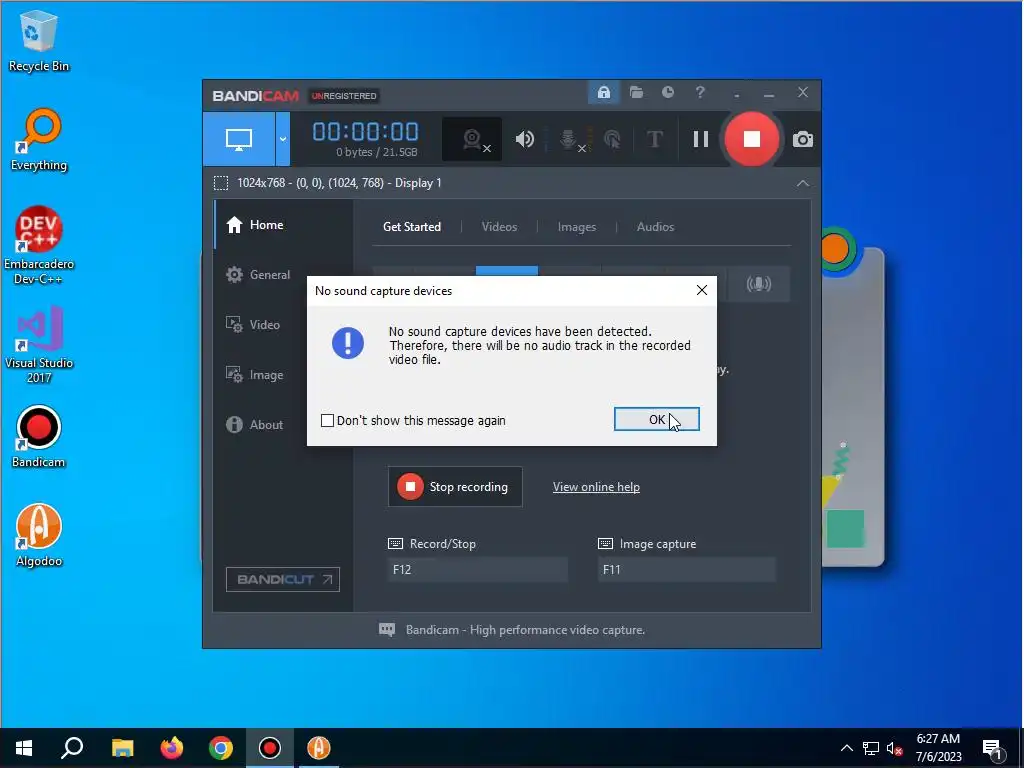Launch Chrome from taskbar
Image resolution: width=1024 pixels, height=768 pixels.
221,748
